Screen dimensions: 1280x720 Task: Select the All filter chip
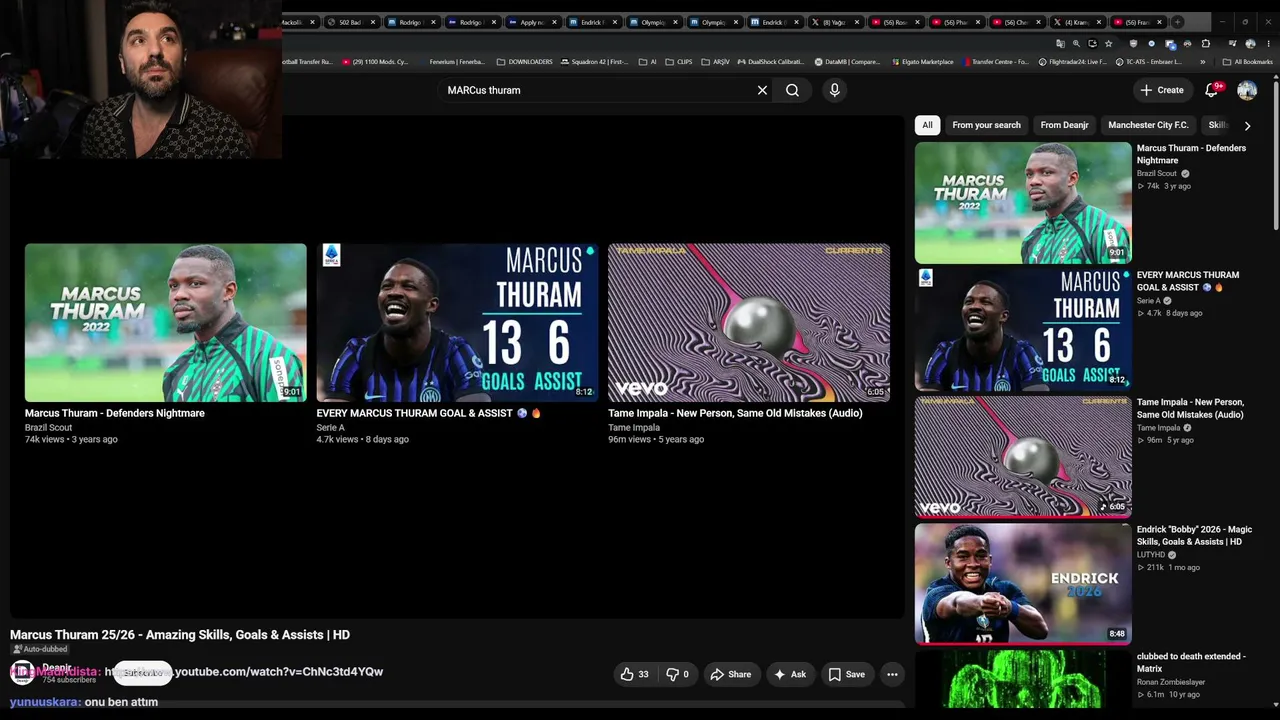(x=927, y=125)
